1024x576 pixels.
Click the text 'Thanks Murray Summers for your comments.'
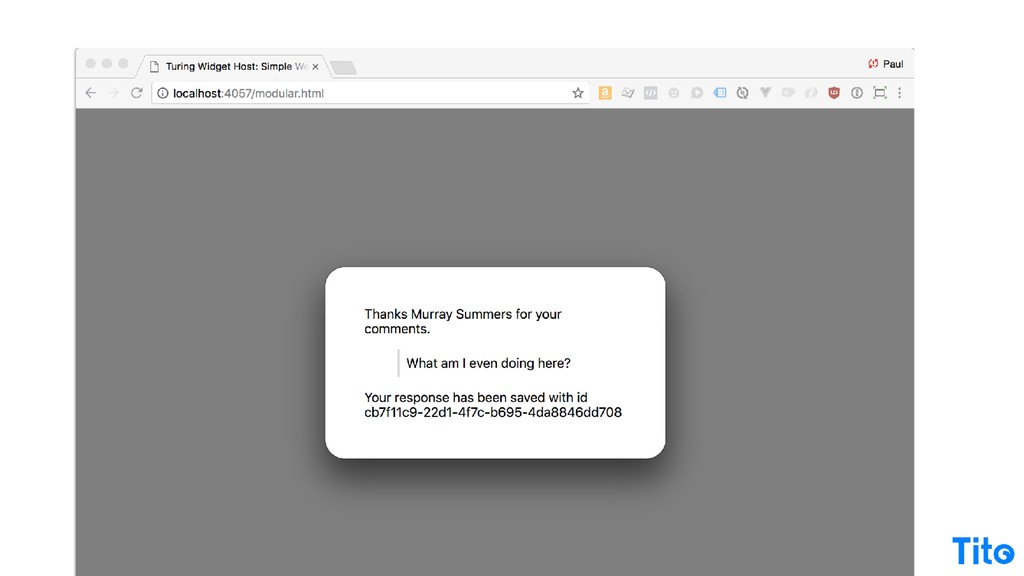coord(463,321)
